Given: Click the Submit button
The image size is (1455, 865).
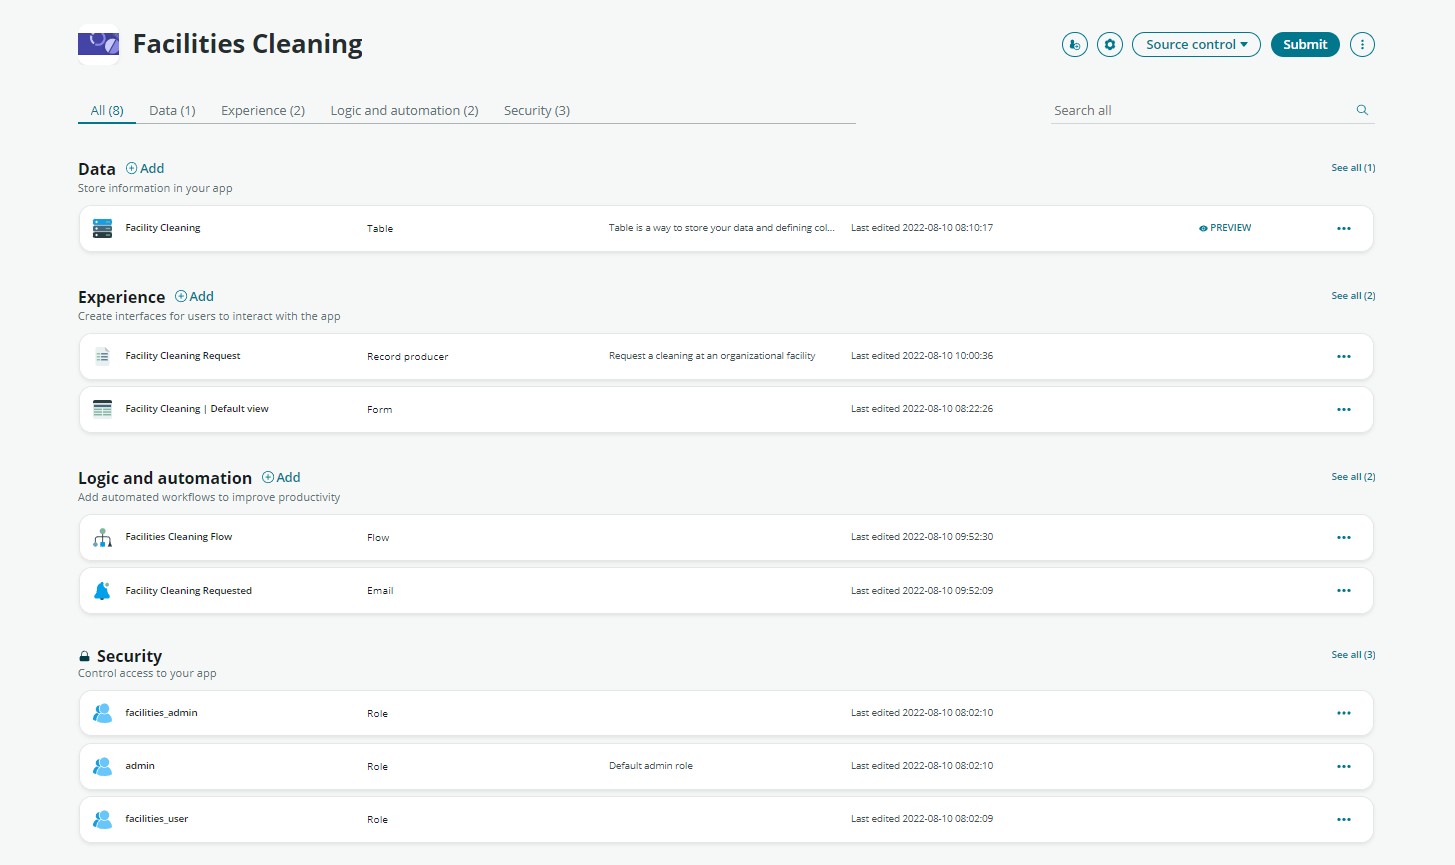Looking at the screenshot, I should 1305,44.
